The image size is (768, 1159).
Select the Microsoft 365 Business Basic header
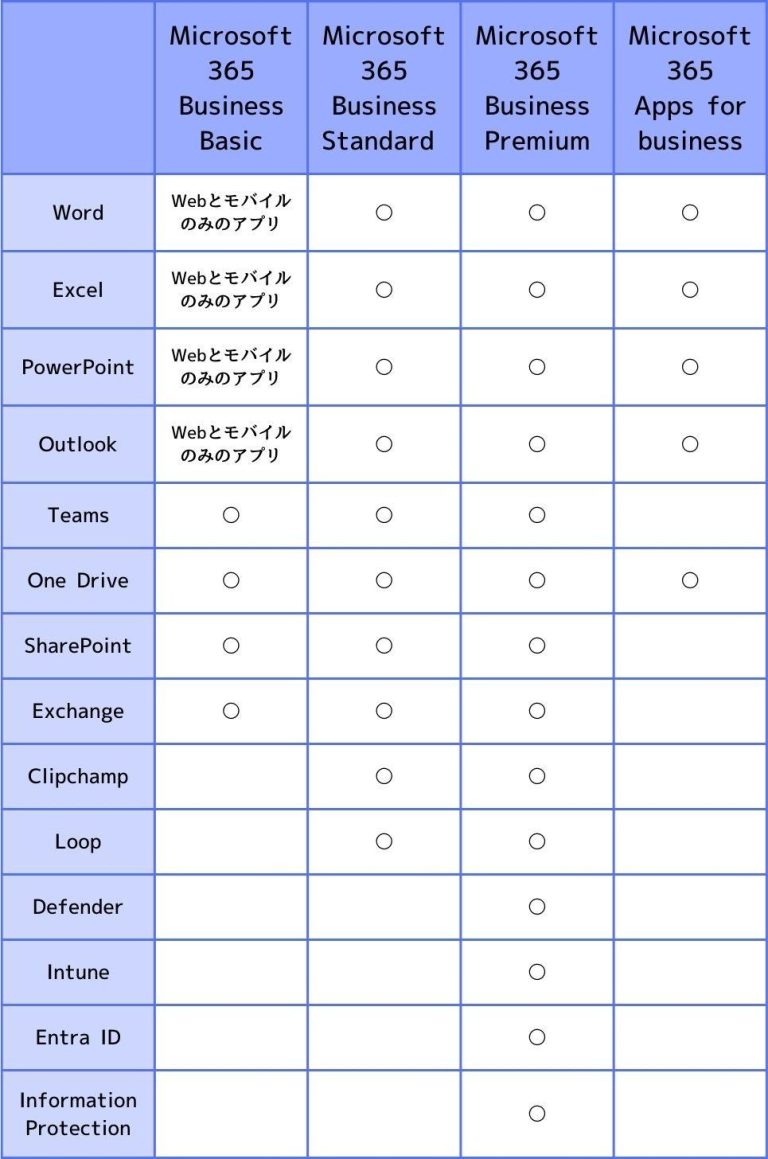pyautogui.click(x=231, y=88)
